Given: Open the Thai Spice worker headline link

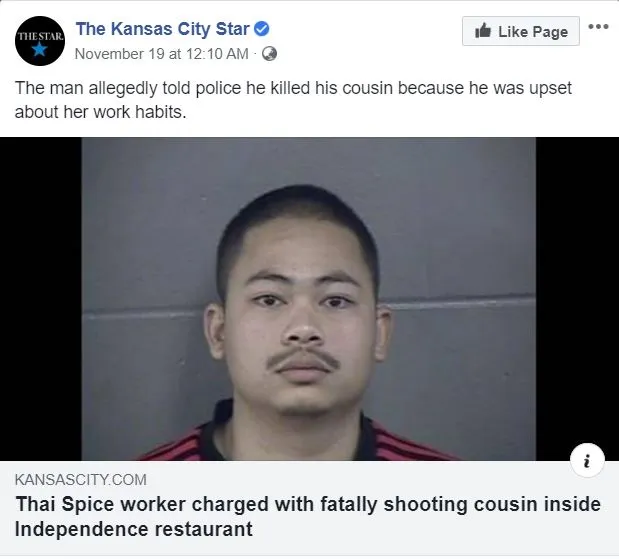Looking at the screenshot, I should click(308, 516).
